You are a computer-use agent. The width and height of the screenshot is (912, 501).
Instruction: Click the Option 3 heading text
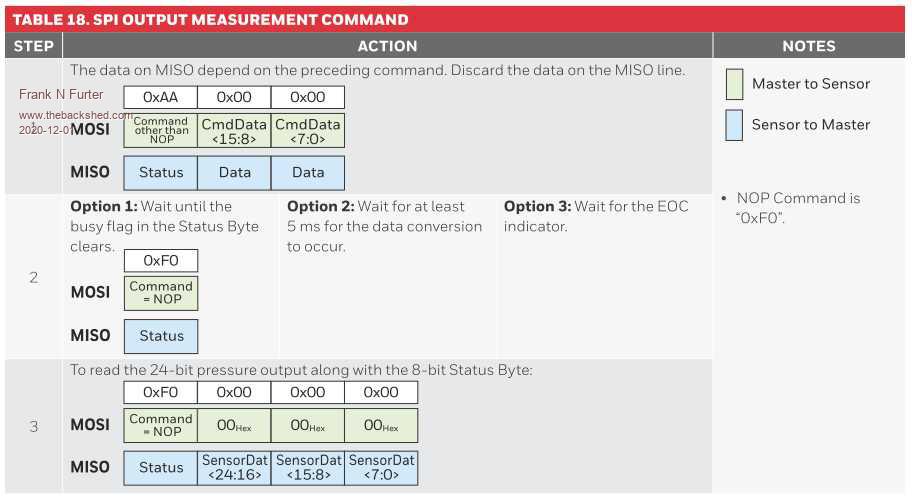point(538,206)
